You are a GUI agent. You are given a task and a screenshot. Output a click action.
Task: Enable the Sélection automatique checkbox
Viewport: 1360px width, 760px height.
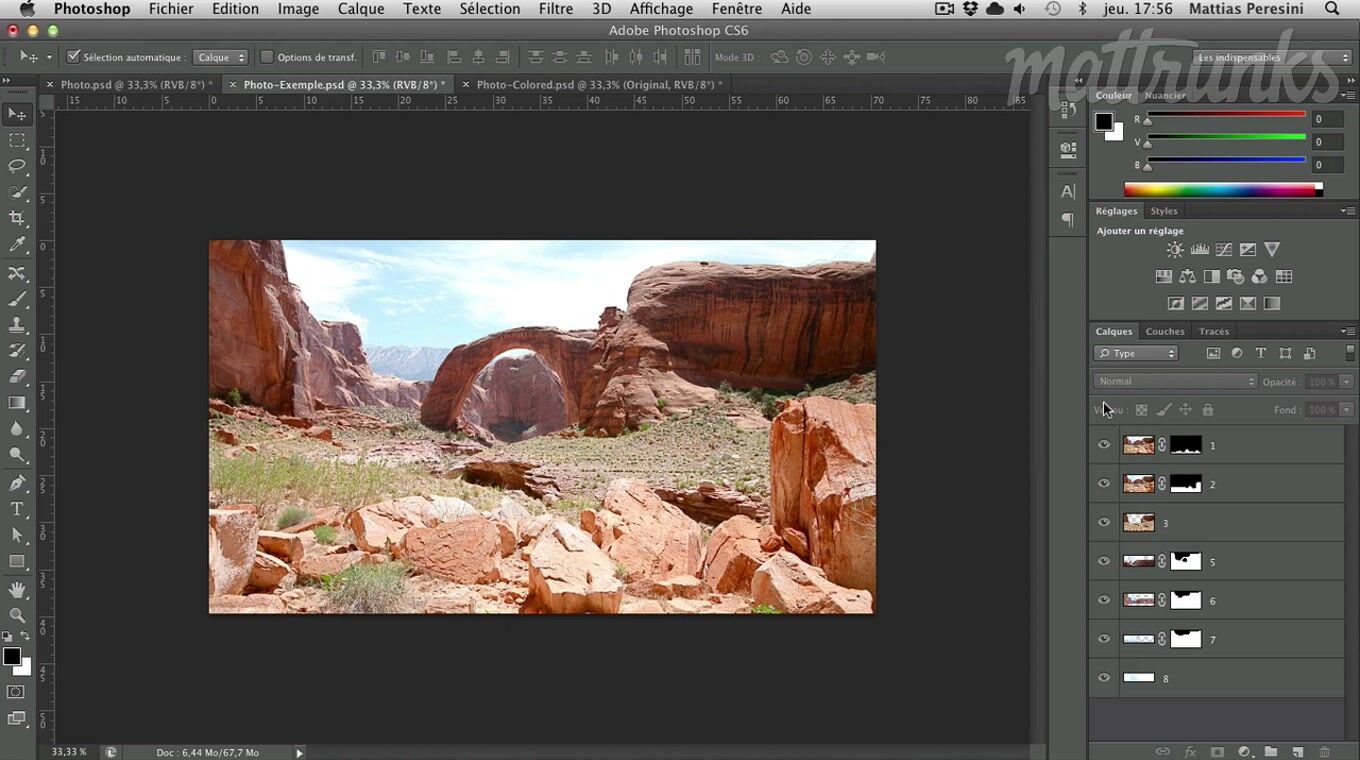(x=73, y=57)
